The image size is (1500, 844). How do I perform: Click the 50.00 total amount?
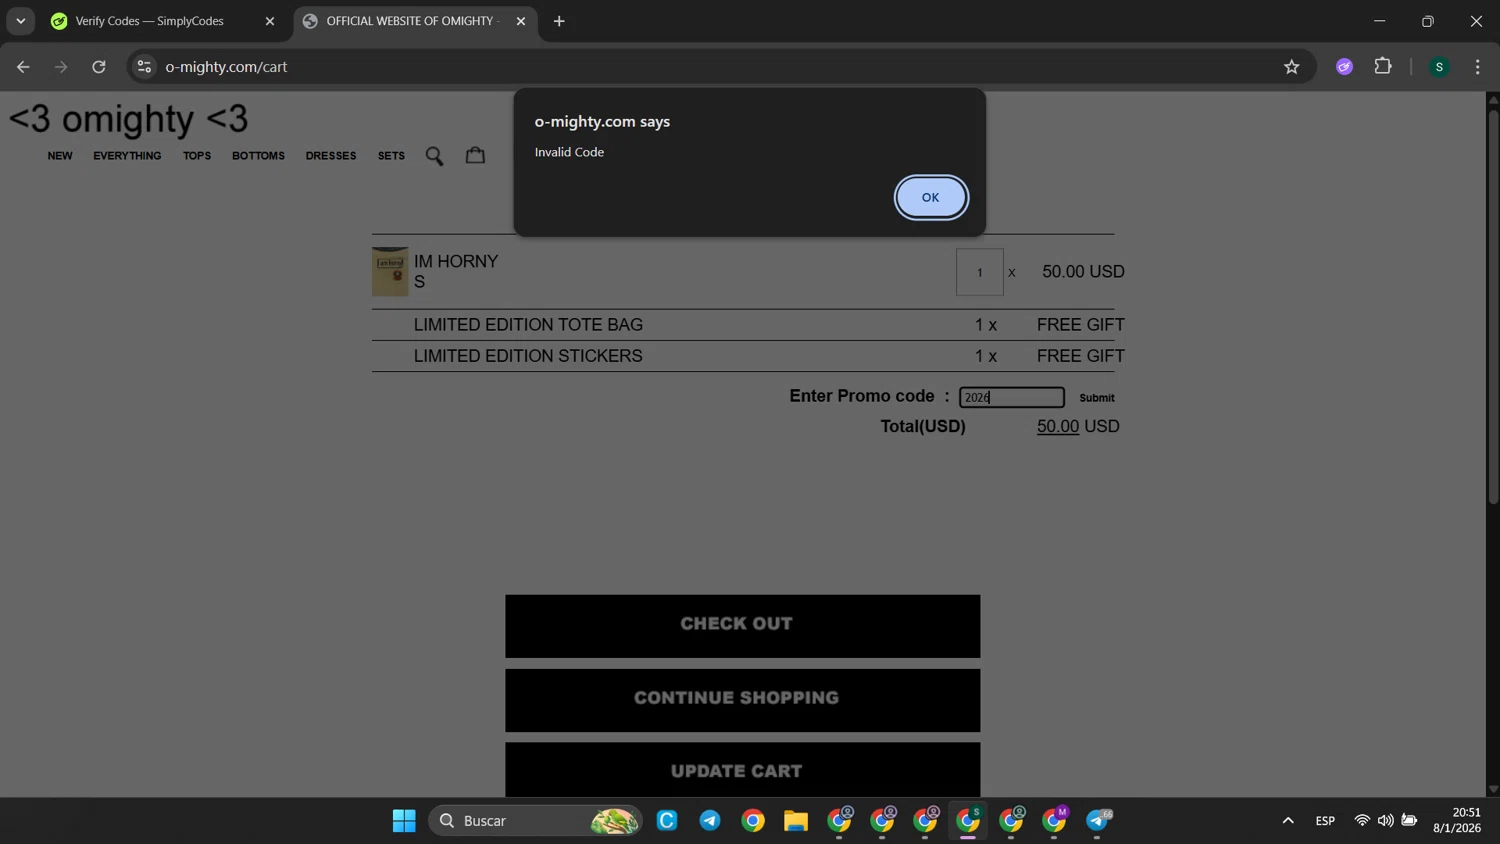pos(1057,426)
